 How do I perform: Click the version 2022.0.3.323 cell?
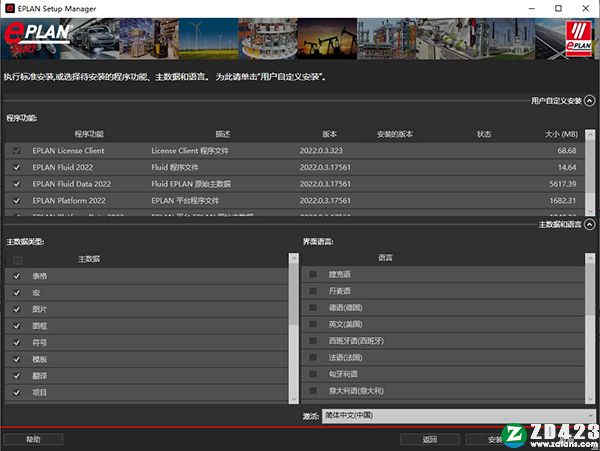(321, 150)
